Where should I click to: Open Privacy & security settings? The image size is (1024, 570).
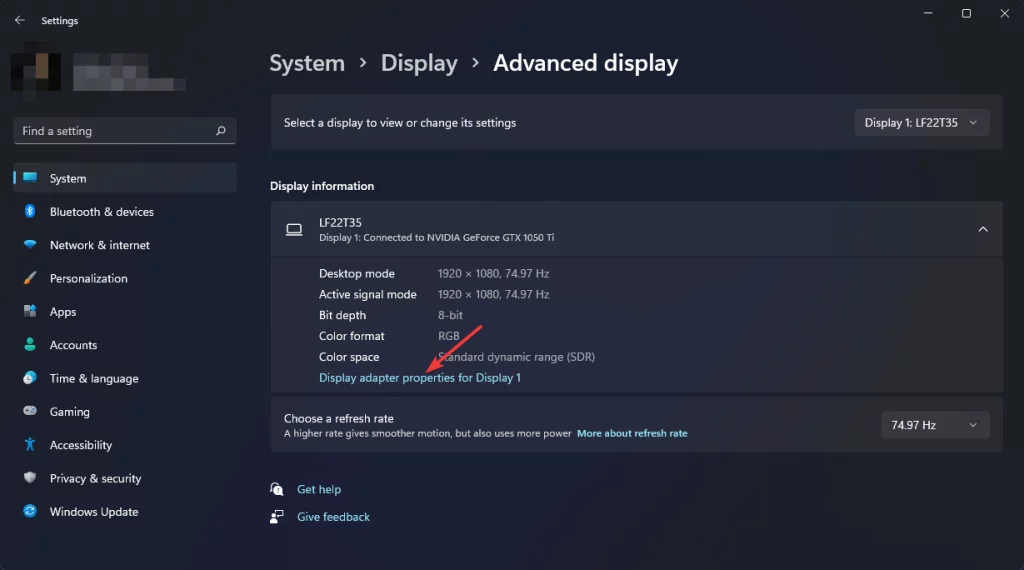click(125, 478)
